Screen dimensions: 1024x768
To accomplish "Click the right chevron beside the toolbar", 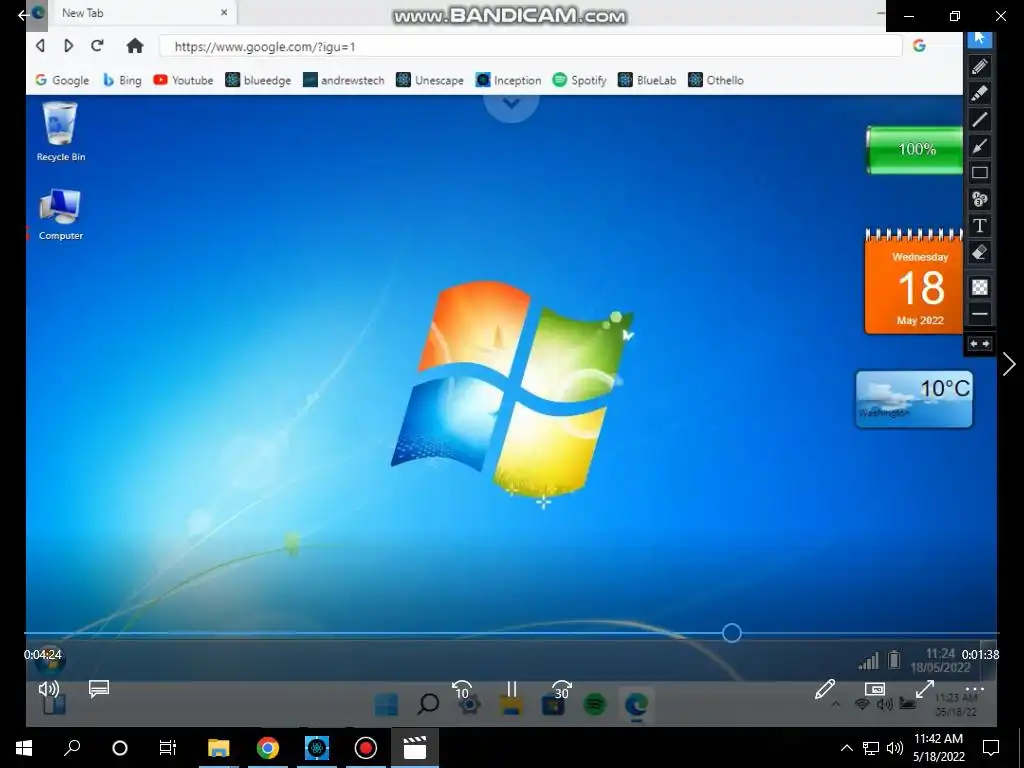I will point(1009,364).
